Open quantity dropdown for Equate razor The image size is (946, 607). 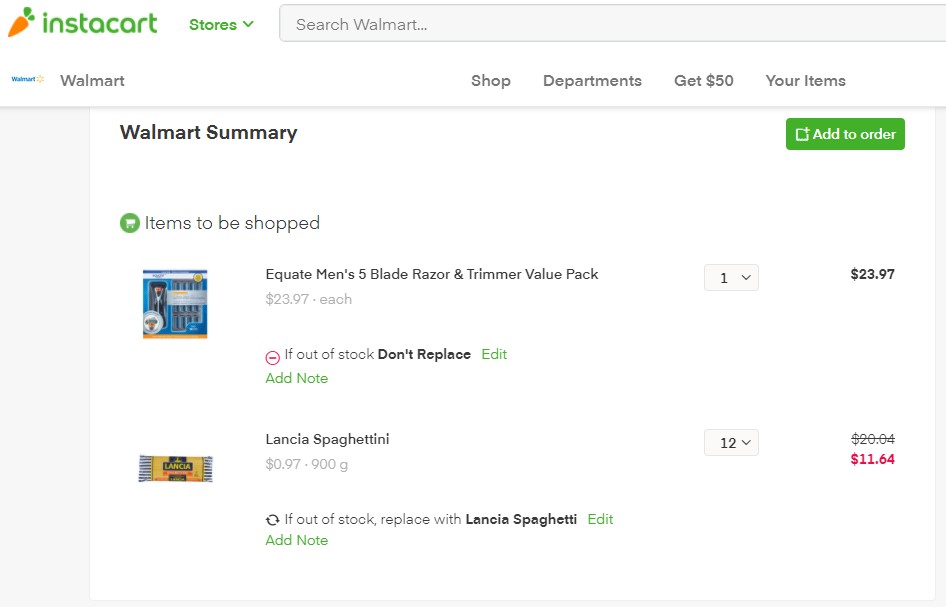click(731, 278)
